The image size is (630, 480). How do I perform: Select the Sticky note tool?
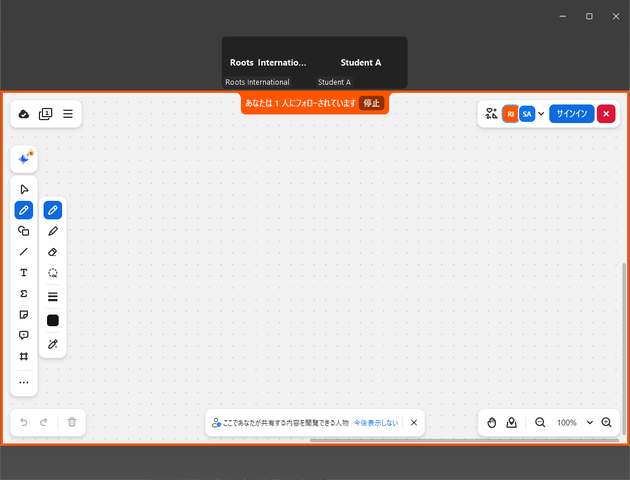(x=24, y=315)
